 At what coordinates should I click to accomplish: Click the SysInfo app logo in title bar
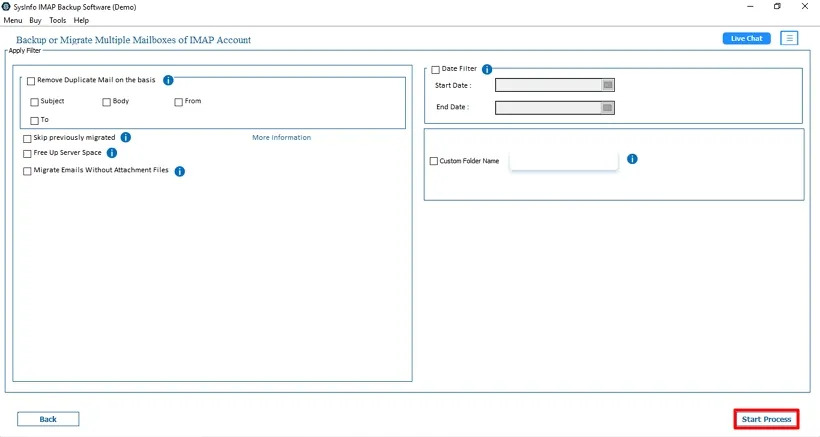tap(6, 7)
